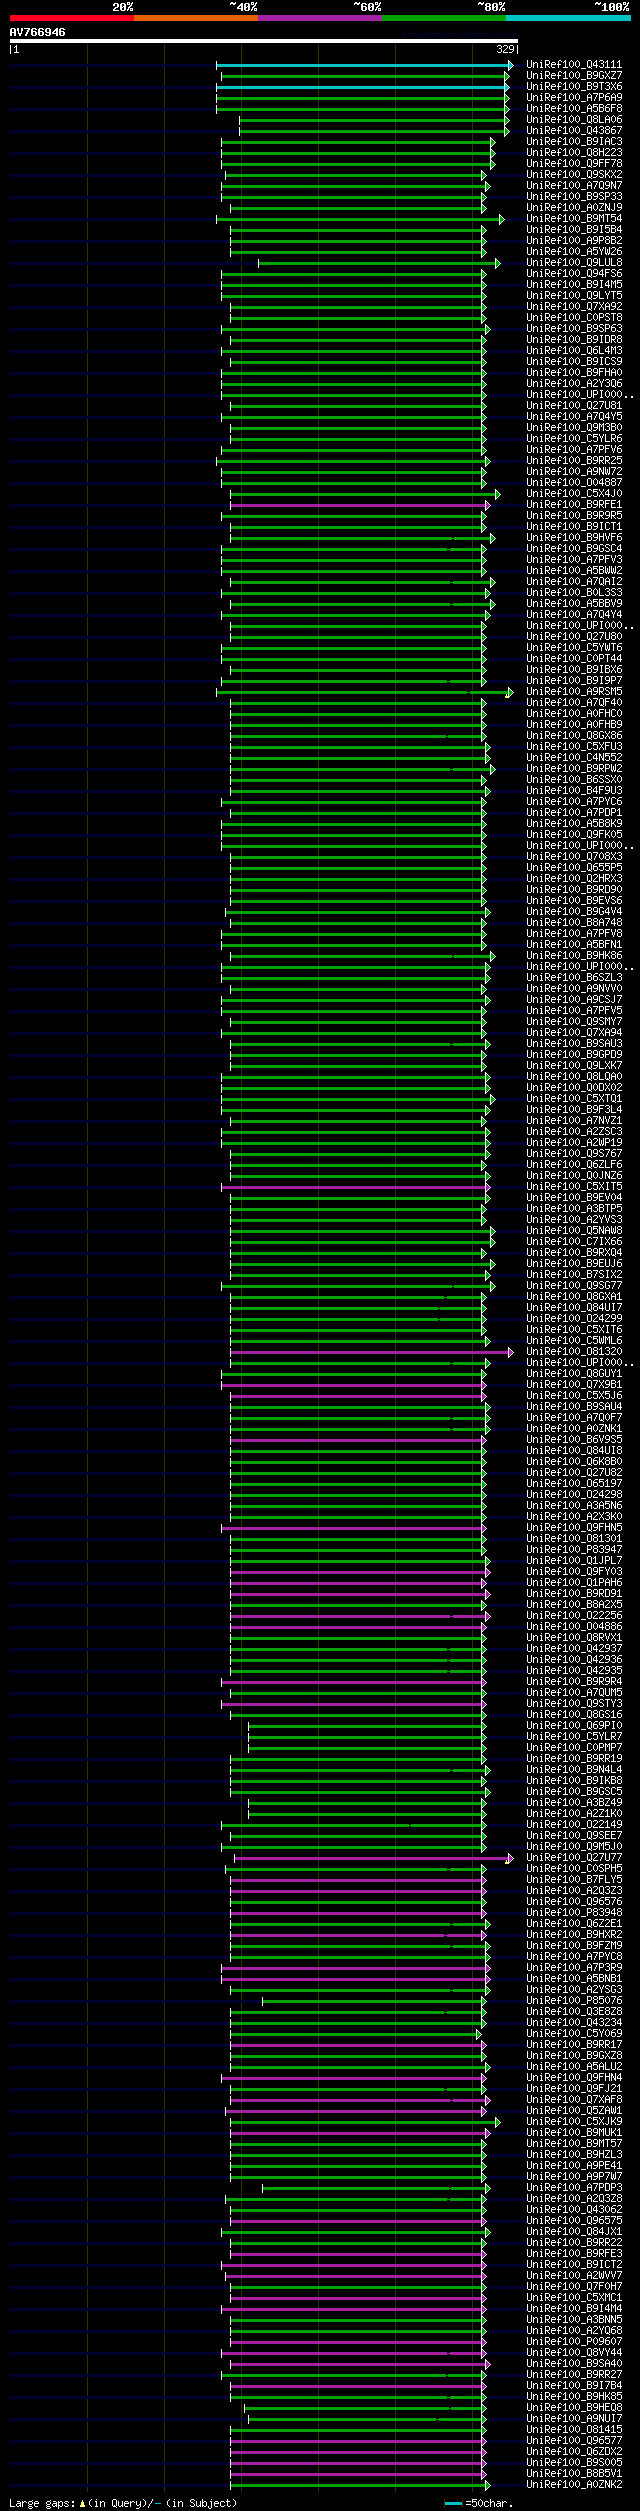Select the UniRef100_B7SIX2 label
The image size is (640, 2511).
574,1275
